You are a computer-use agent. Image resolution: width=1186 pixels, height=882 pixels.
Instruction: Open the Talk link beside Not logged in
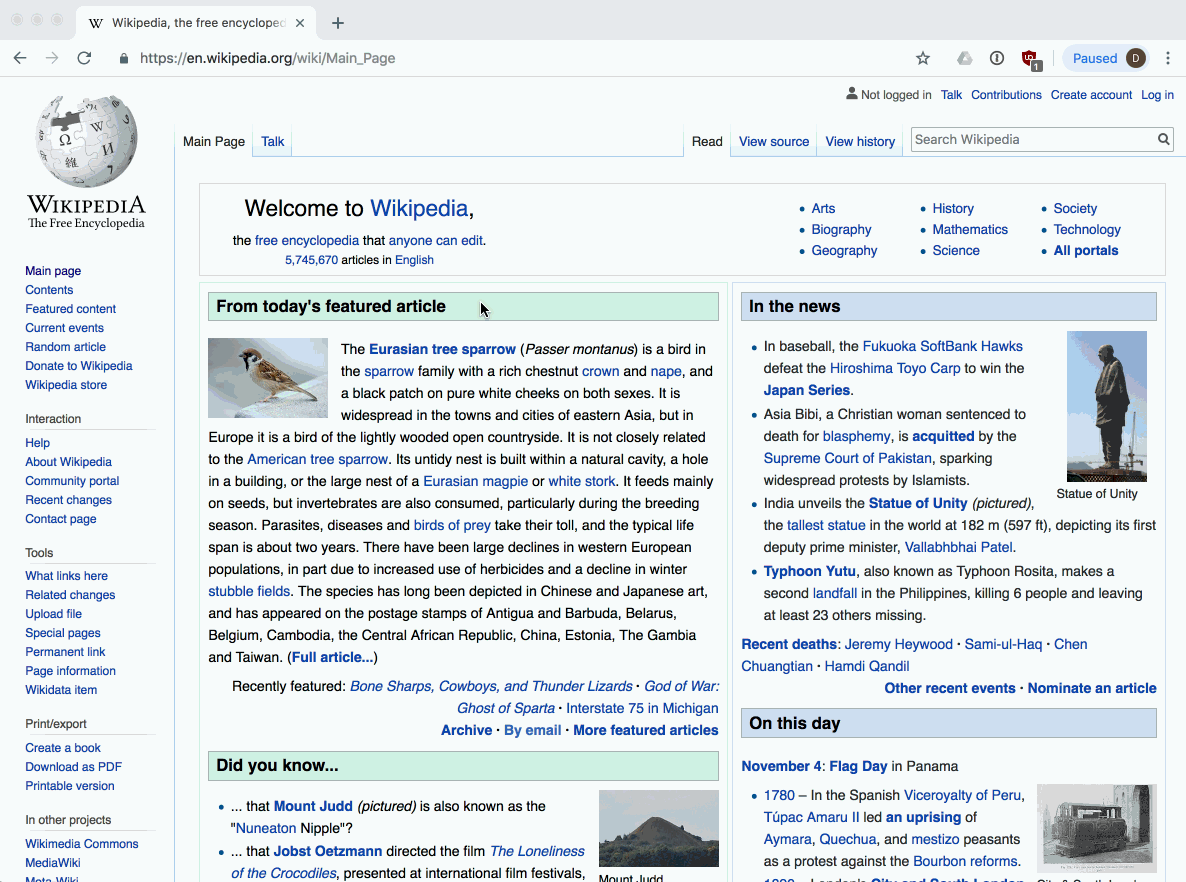tap(952, 95)
